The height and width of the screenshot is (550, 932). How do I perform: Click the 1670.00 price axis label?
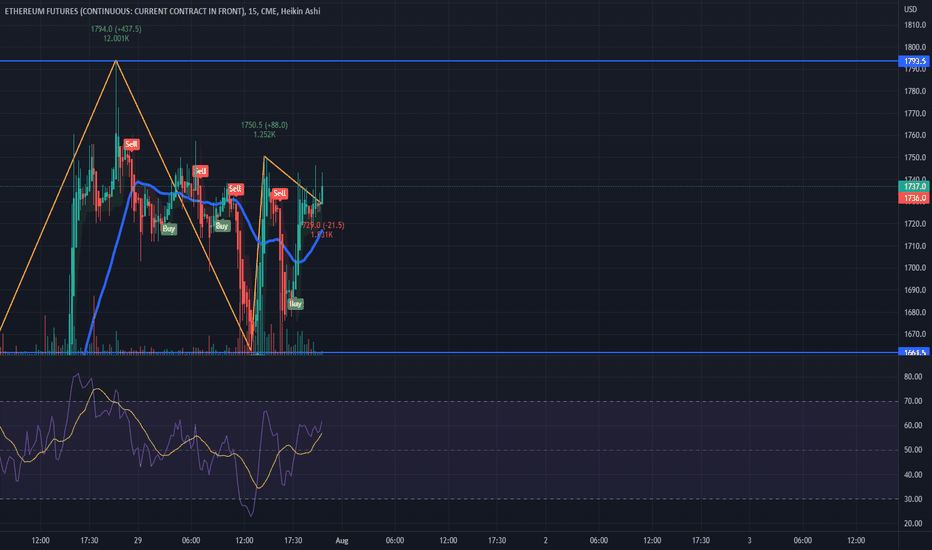[x=915, y=334]
